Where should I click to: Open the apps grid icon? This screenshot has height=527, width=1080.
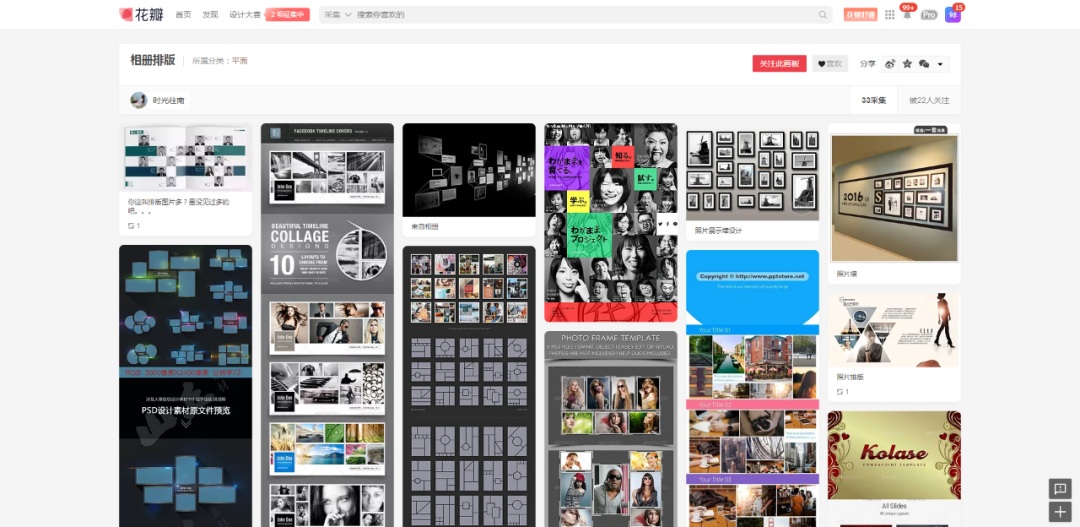coord(890,15)
